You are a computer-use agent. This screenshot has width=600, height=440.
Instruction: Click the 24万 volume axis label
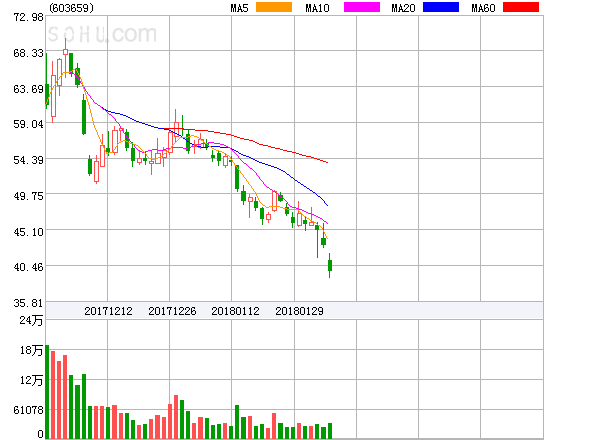[x=32, y=320]
